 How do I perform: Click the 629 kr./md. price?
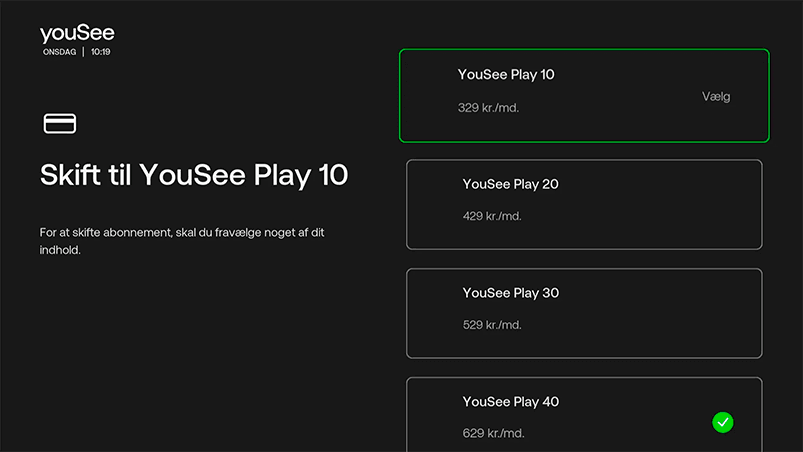point(492,433)
